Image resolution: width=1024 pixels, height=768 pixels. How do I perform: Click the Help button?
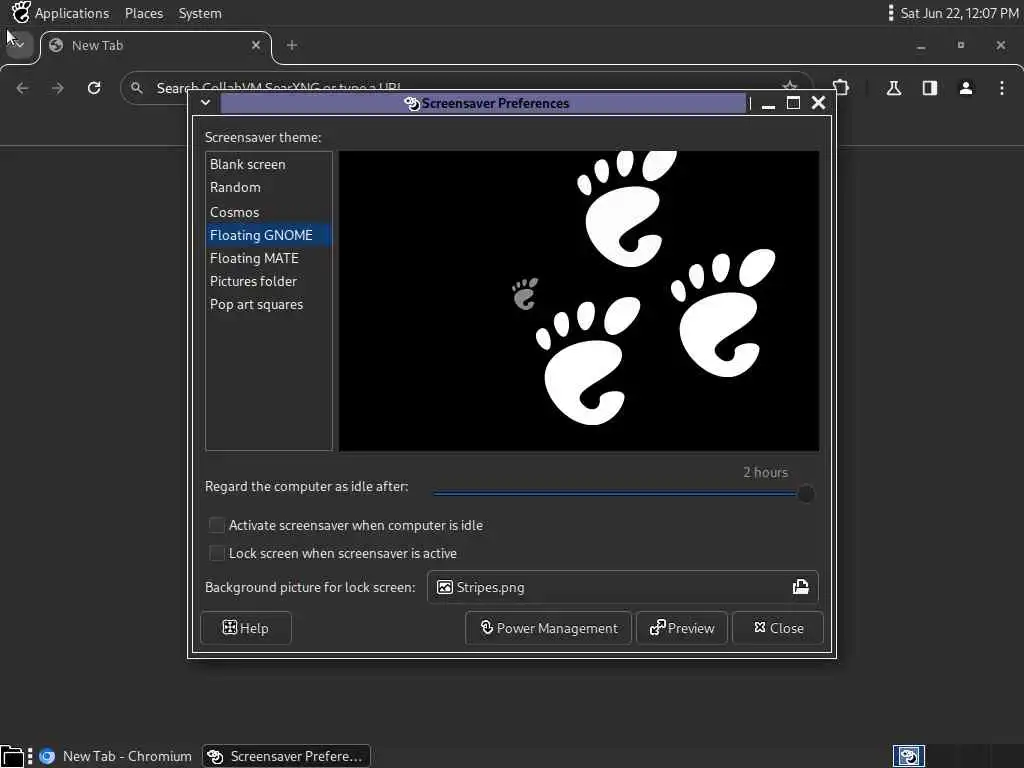pos(246,628)
